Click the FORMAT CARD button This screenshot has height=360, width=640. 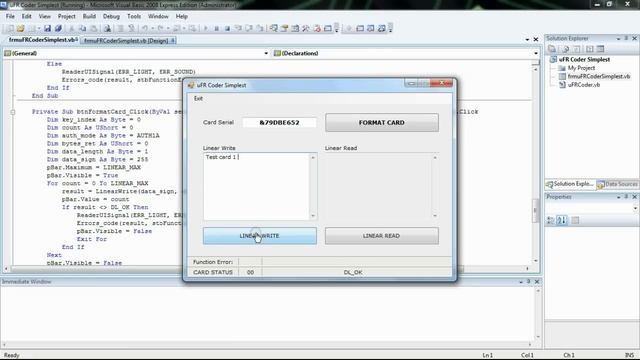click(382, 122)
